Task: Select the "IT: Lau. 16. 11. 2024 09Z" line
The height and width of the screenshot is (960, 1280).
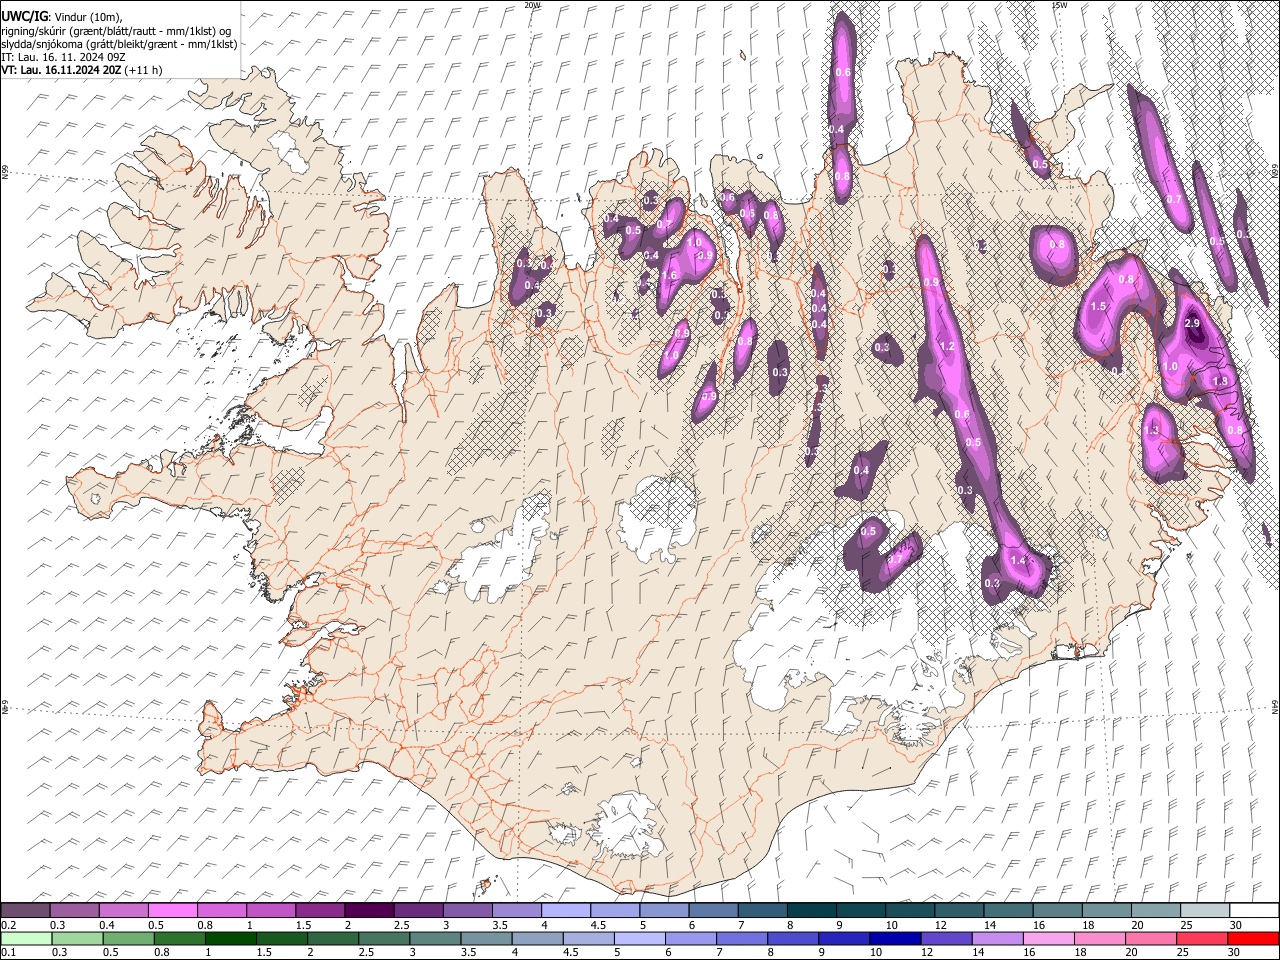Action: pos(63,57)
